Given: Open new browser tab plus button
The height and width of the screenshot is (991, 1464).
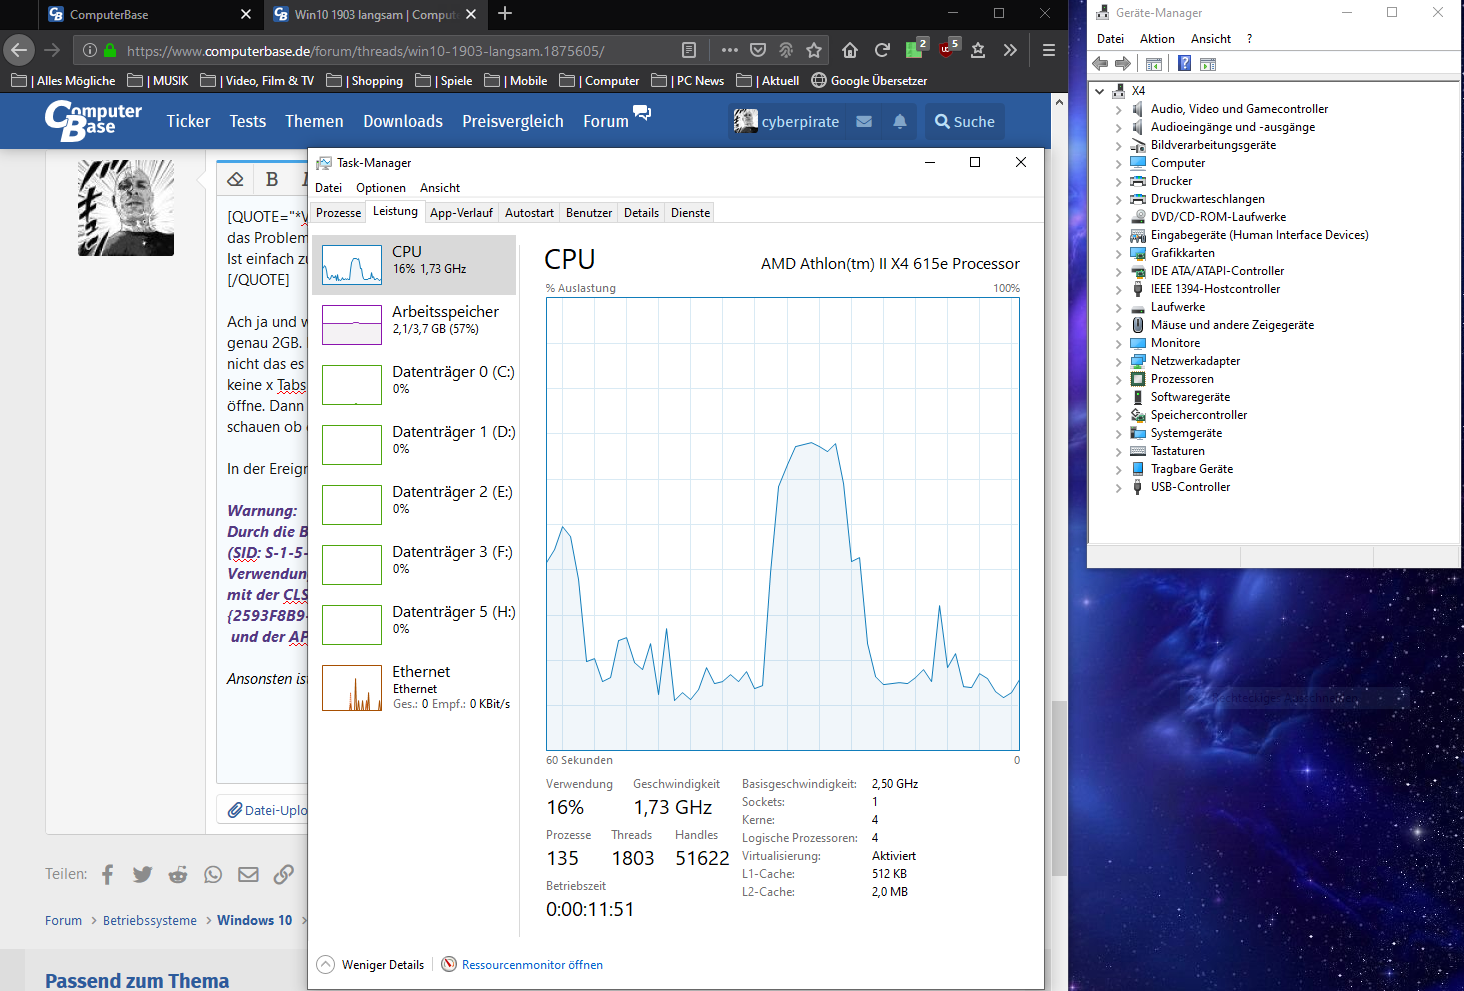Looking at the screenshot, I should coord(505,13).
